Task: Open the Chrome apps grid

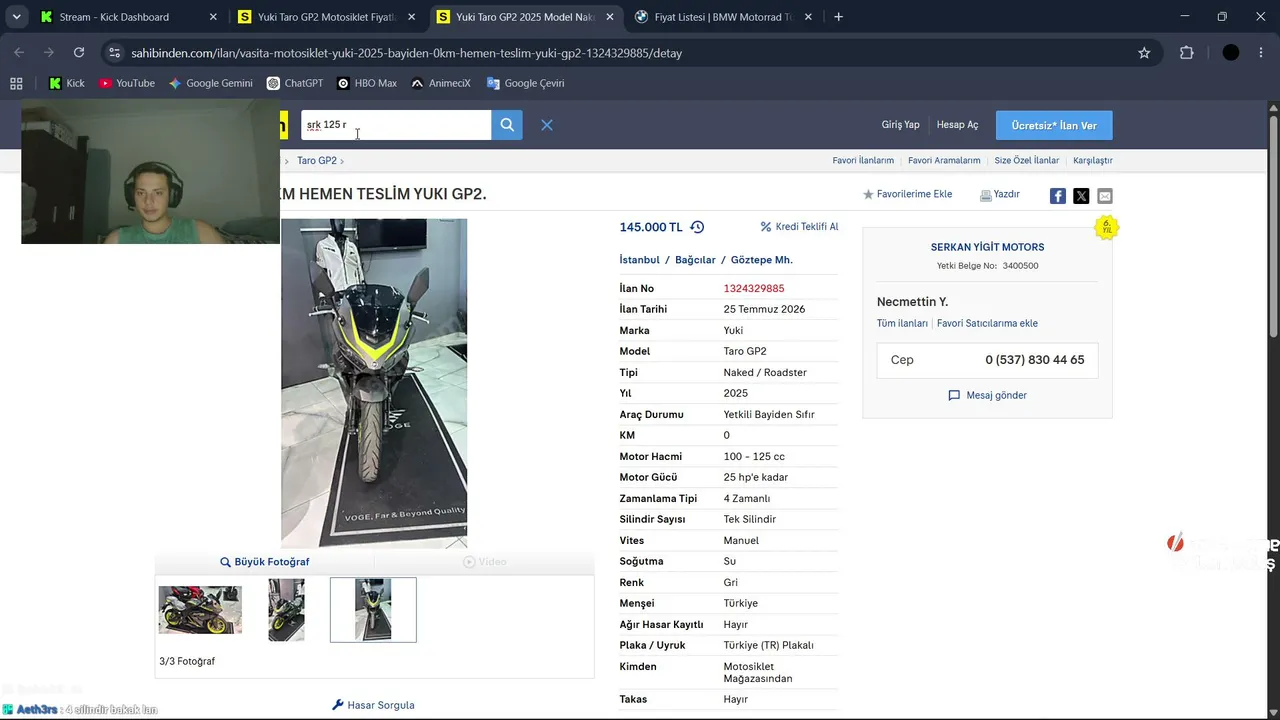Action: pyautogui.click(x=16, y=83)
